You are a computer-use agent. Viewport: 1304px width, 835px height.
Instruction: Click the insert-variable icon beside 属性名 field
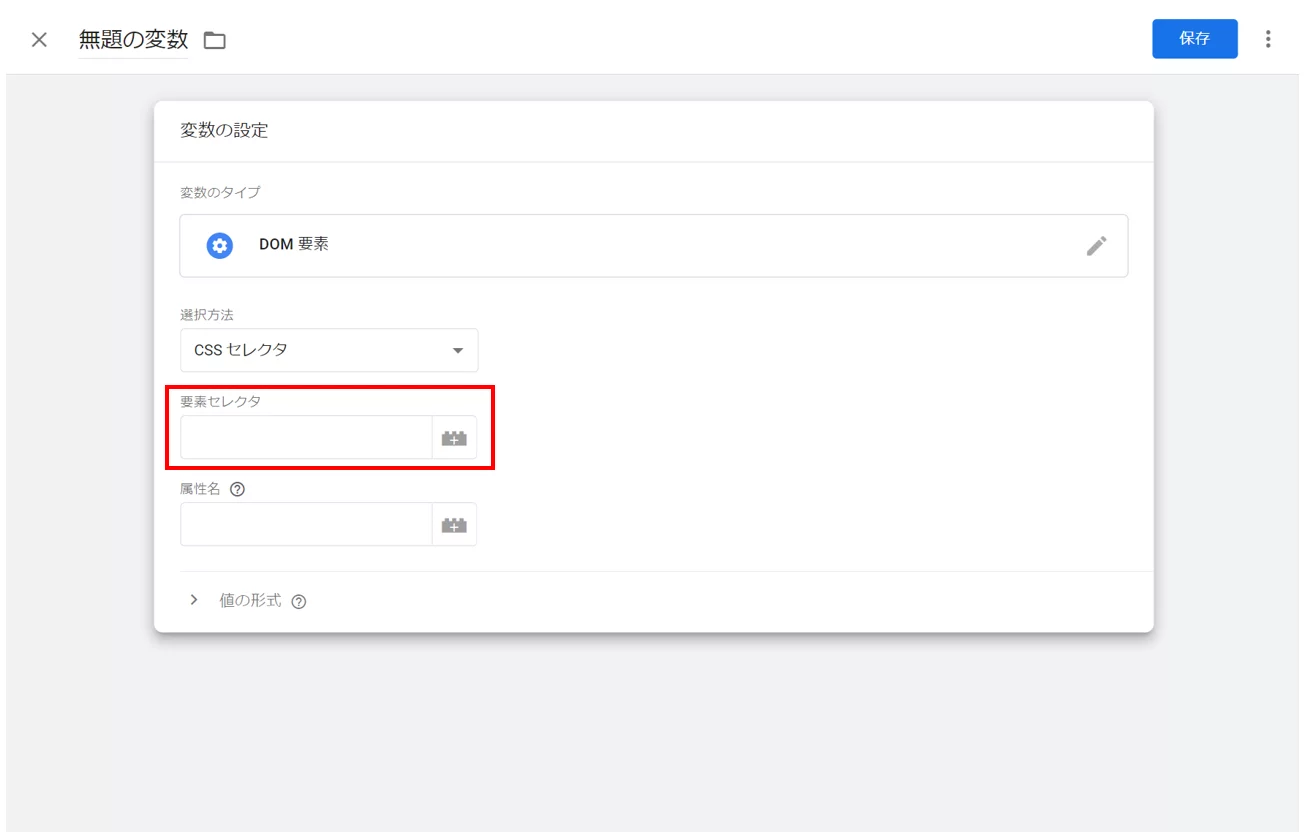pos(454,525)
